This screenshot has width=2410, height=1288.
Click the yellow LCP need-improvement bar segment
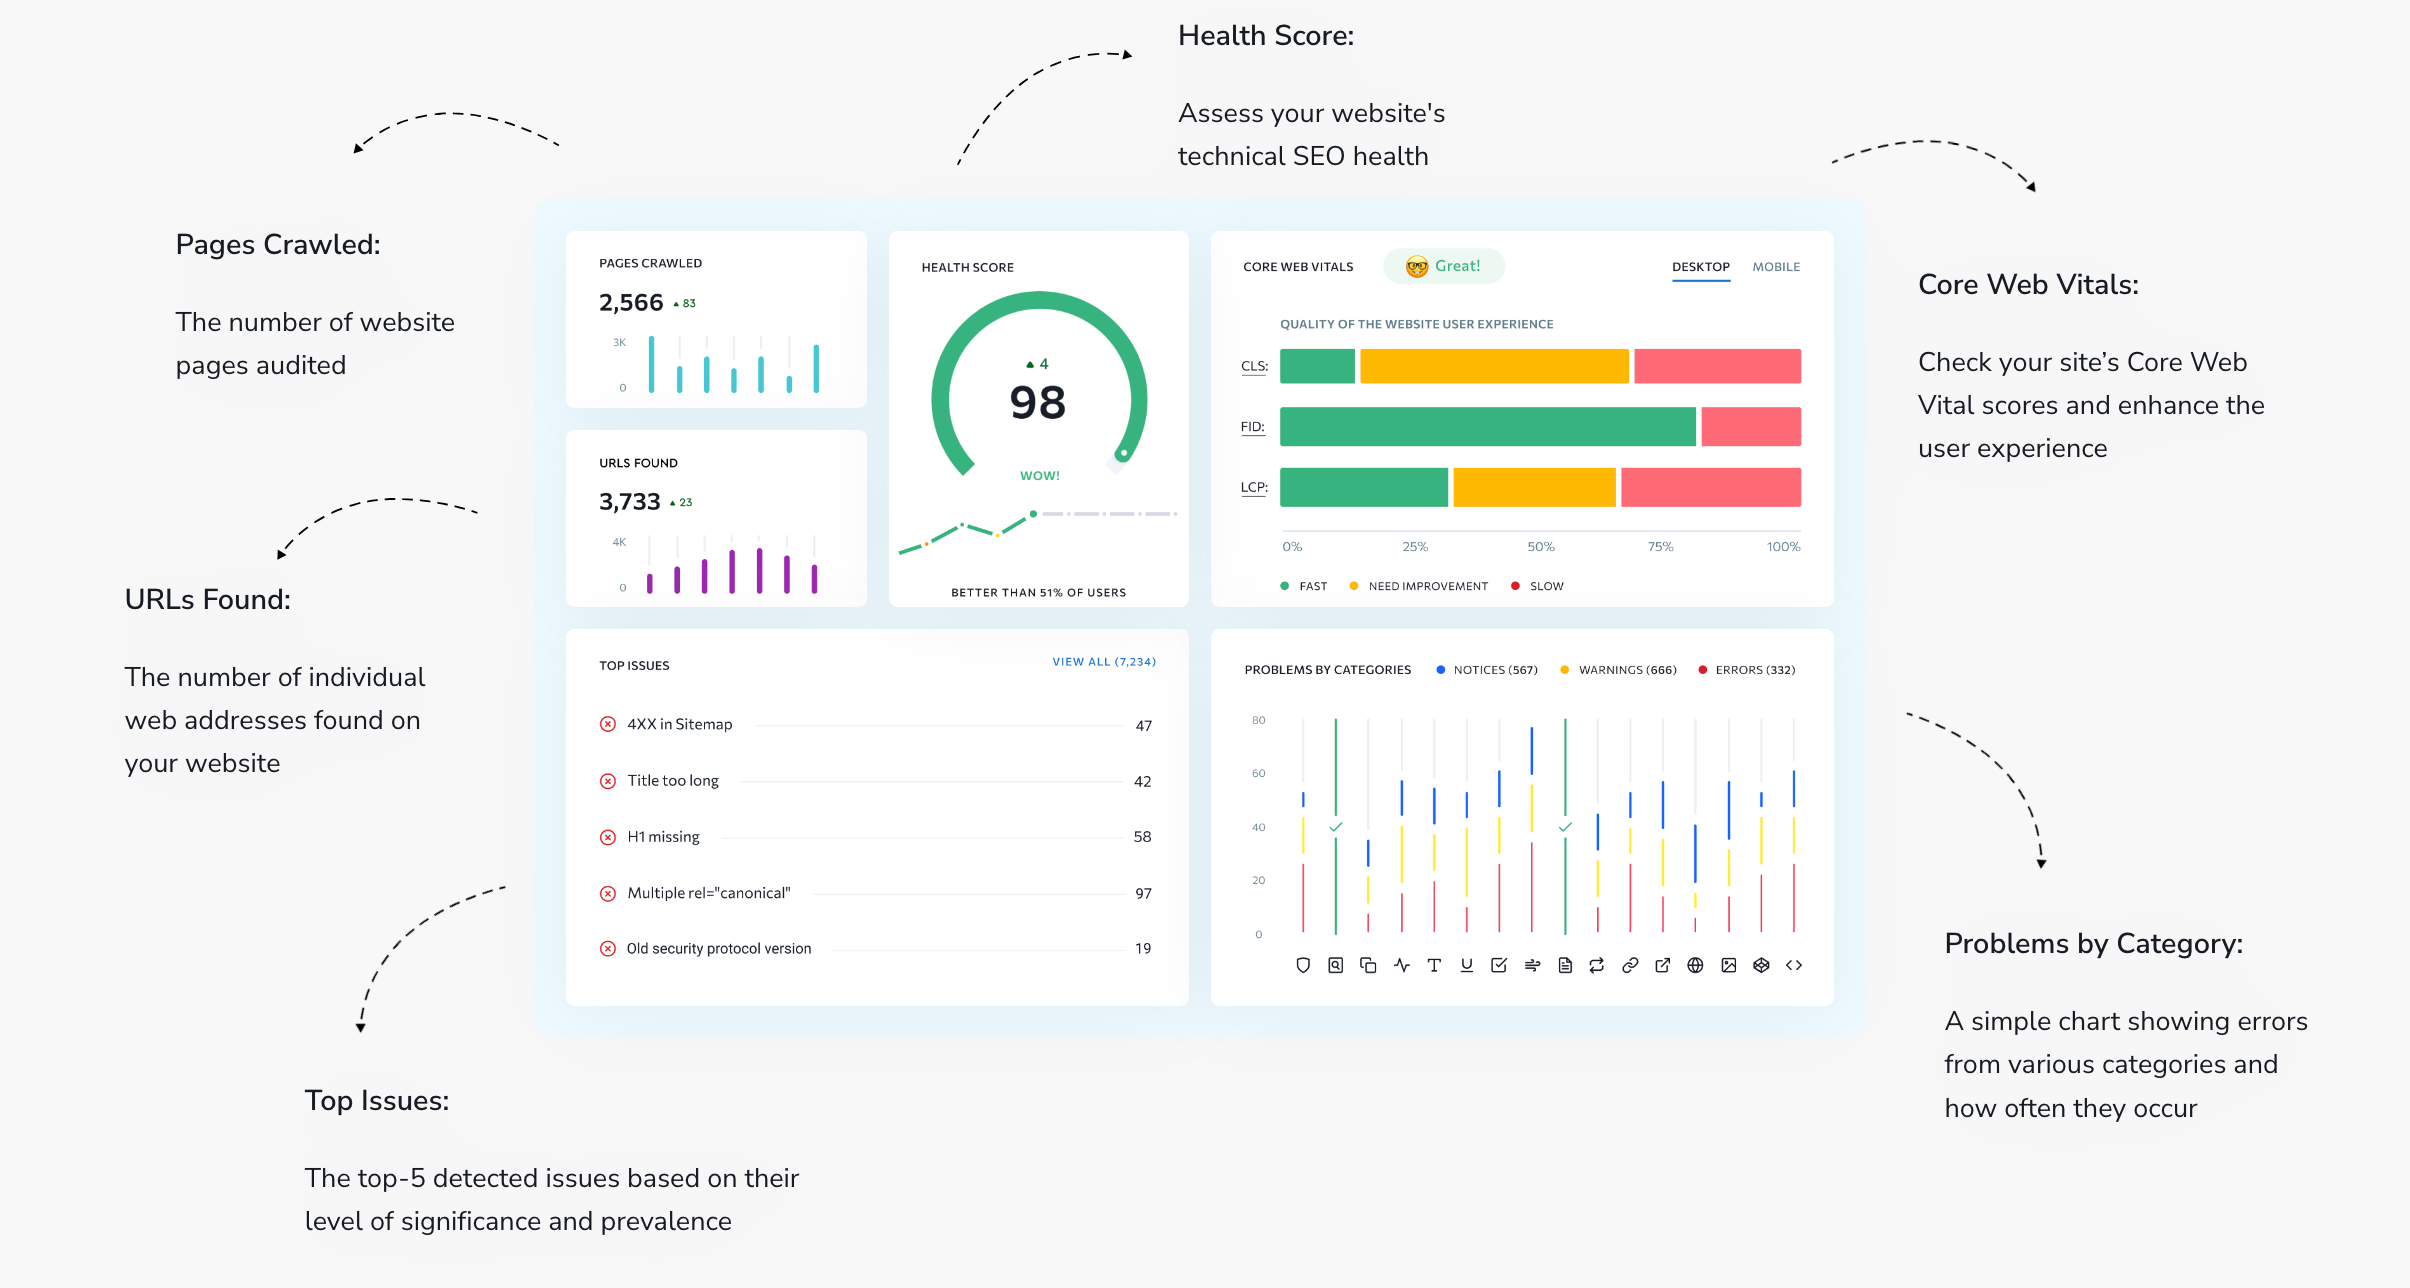pos(1534,488)
